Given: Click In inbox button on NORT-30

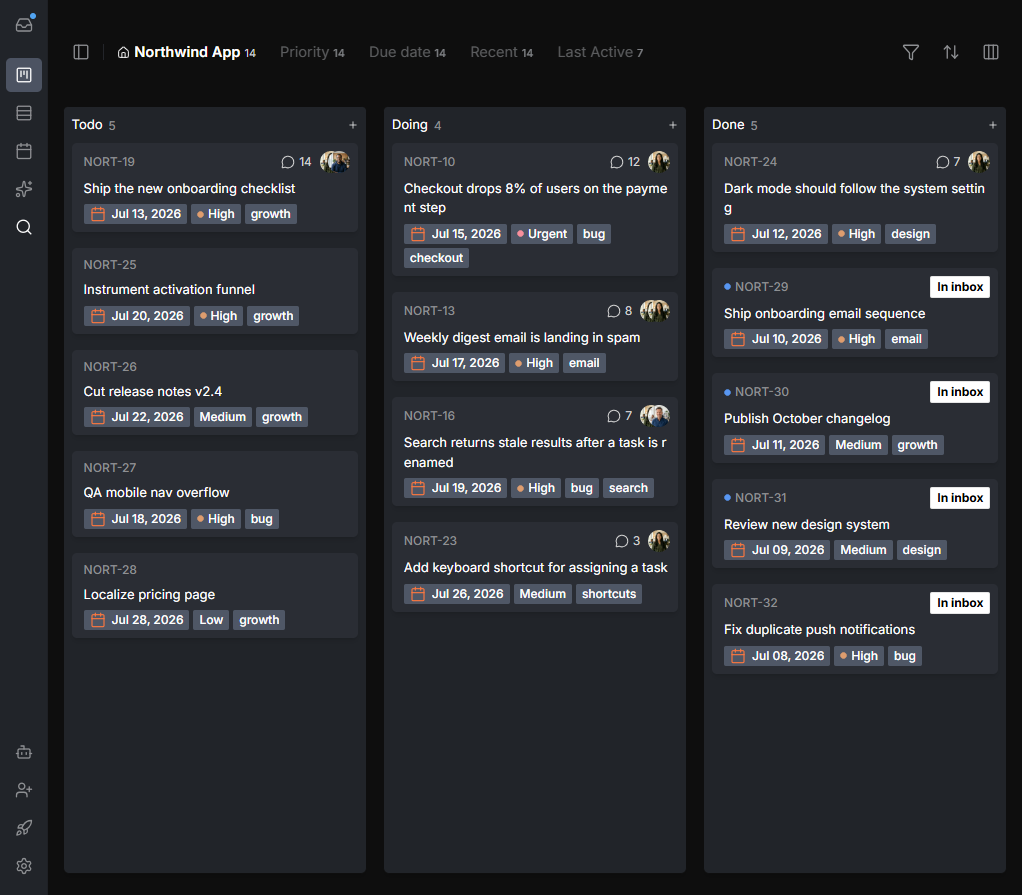Looking at the screenshot, I should (959, 392).
